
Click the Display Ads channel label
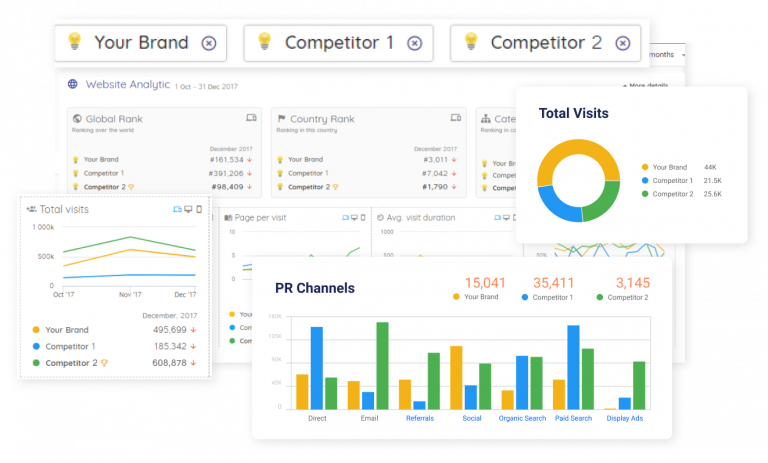625,418
